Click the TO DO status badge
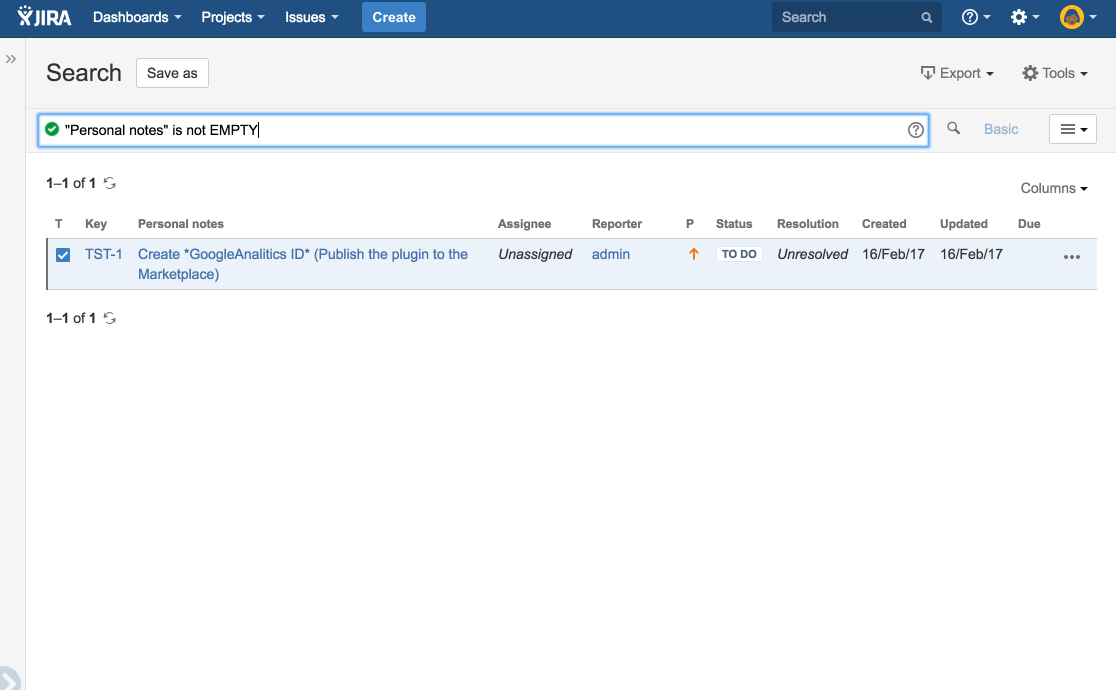Screen dimensions: 1116x690 [x=739, y=254]
